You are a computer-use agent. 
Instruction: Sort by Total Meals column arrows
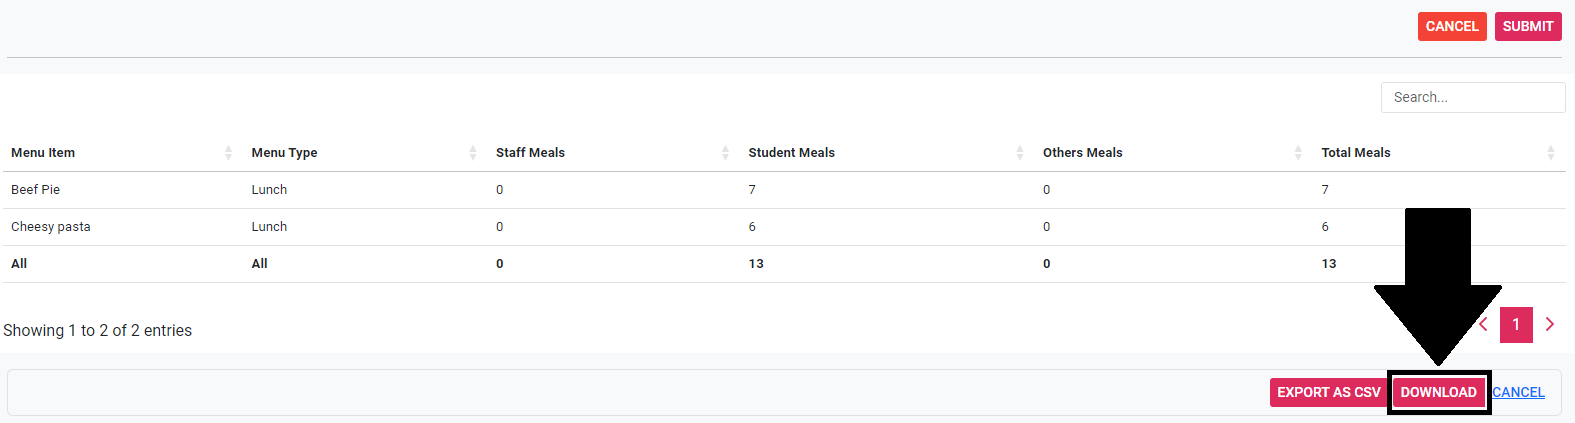1551,153
